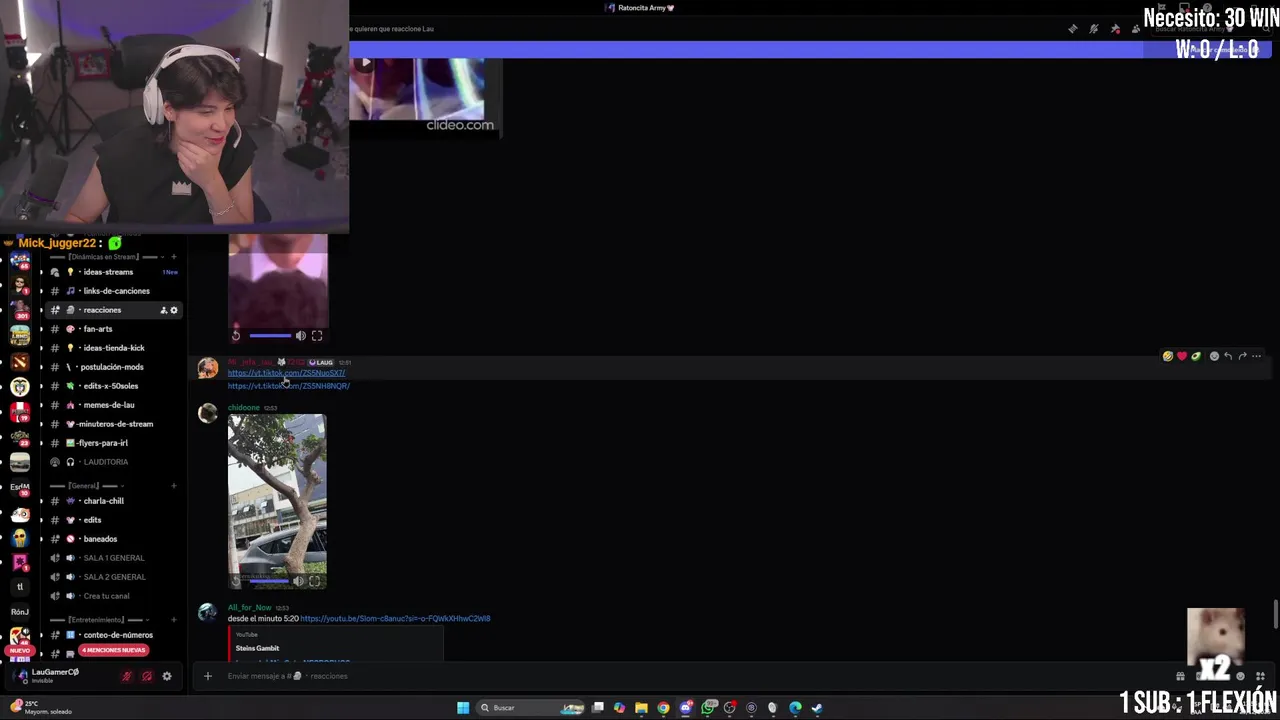
Task: Click the attach file plus button
Action: 208,676
